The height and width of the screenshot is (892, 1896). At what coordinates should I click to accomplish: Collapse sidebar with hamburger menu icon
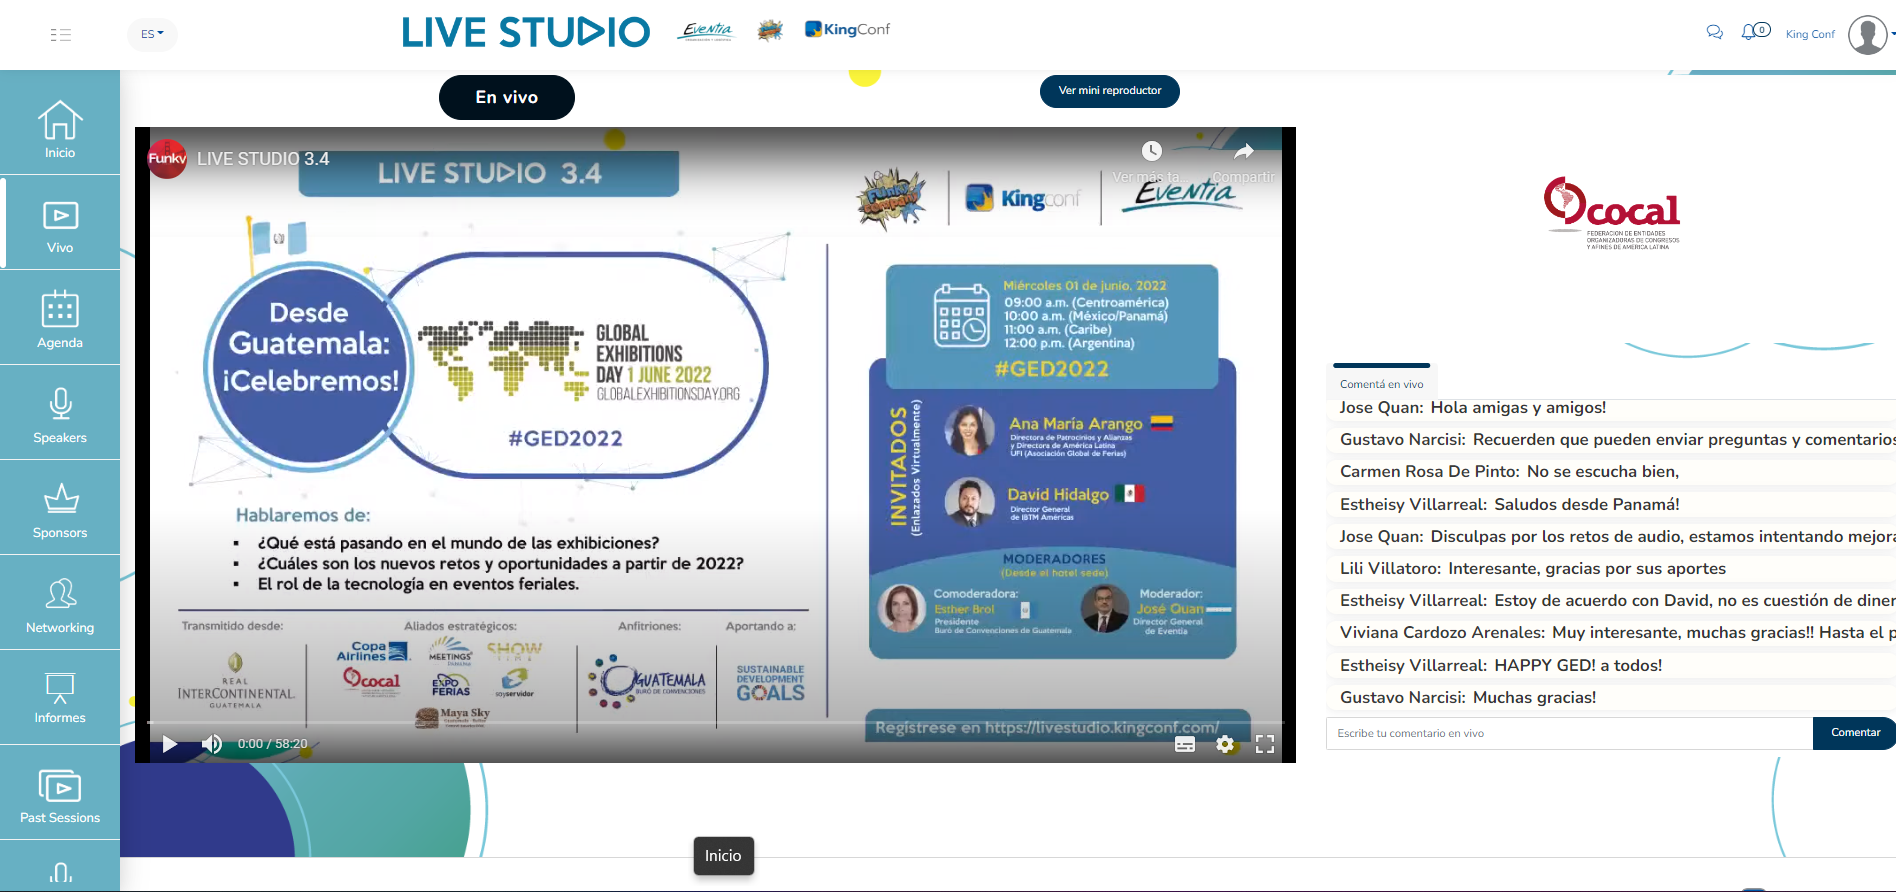[61, 35]
